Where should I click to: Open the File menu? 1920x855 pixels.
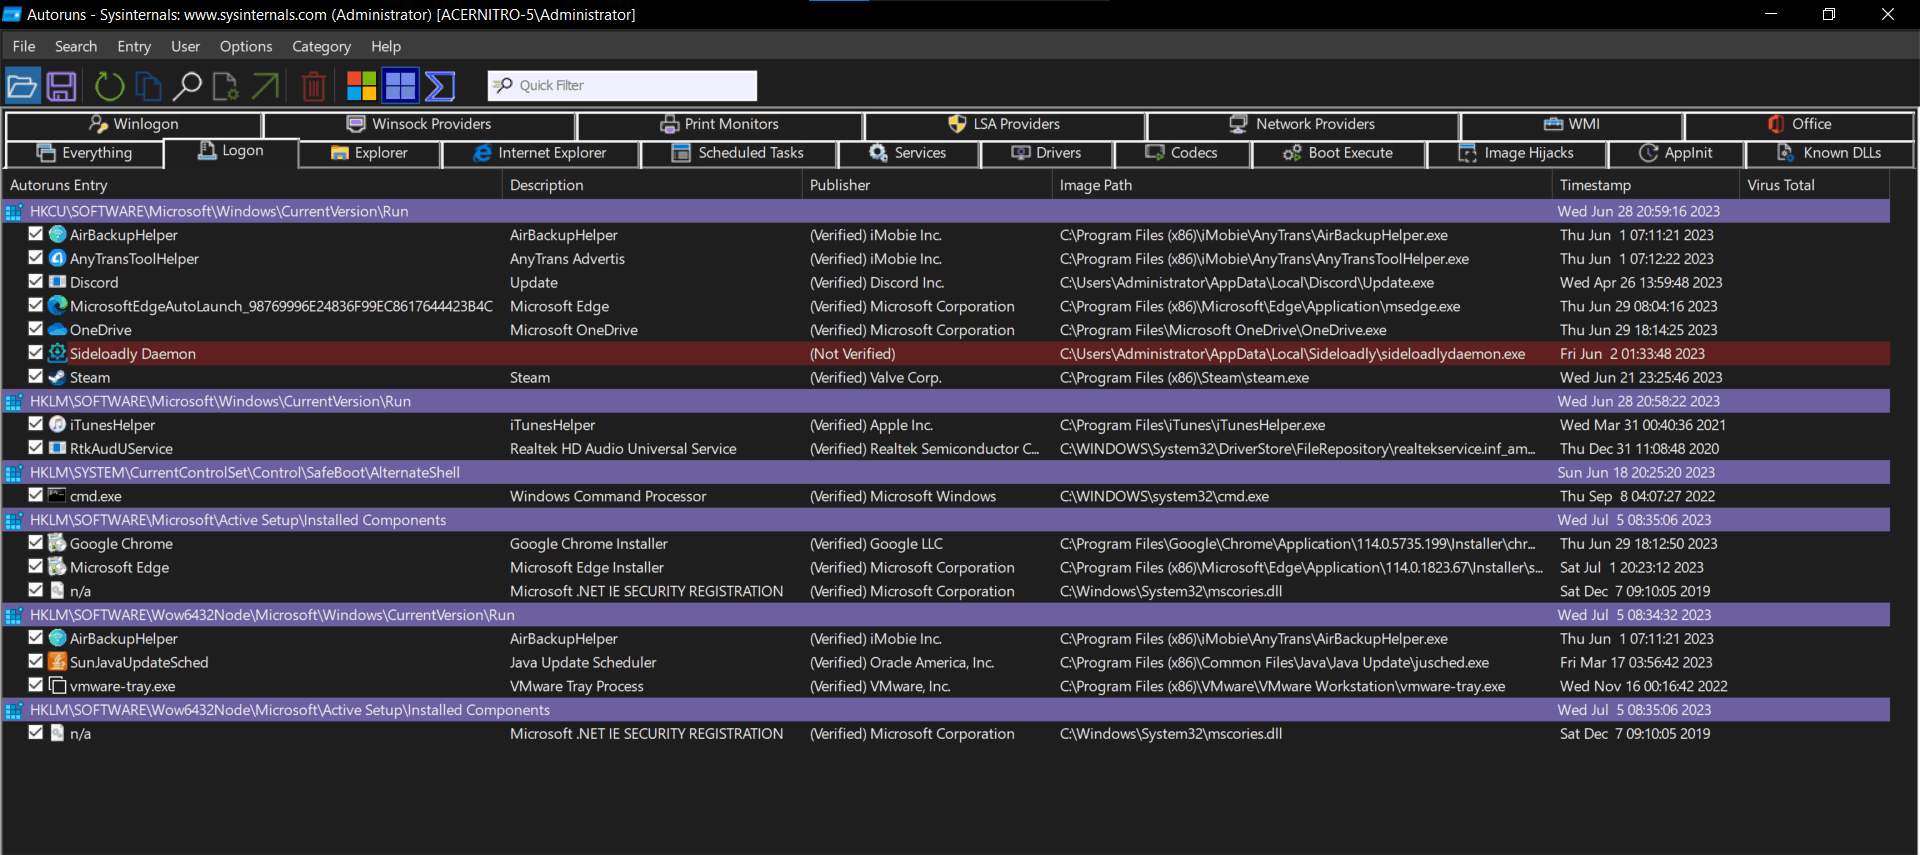(x=24, y=46)
